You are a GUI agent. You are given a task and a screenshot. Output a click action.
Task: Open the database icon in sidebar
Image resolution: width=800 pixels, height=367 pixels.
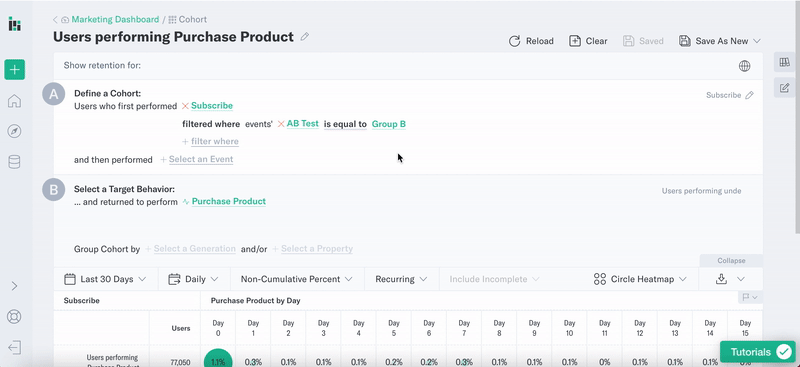[14, 162]
